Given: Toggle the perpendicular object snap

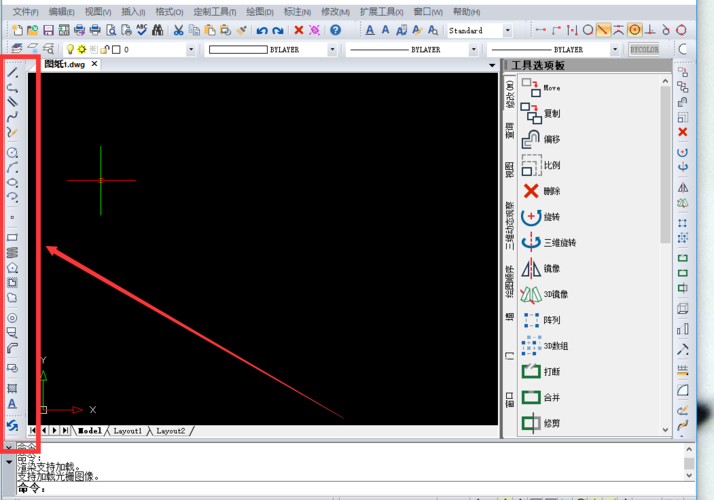Looking at the screenshot, I should tap(650, 30).
